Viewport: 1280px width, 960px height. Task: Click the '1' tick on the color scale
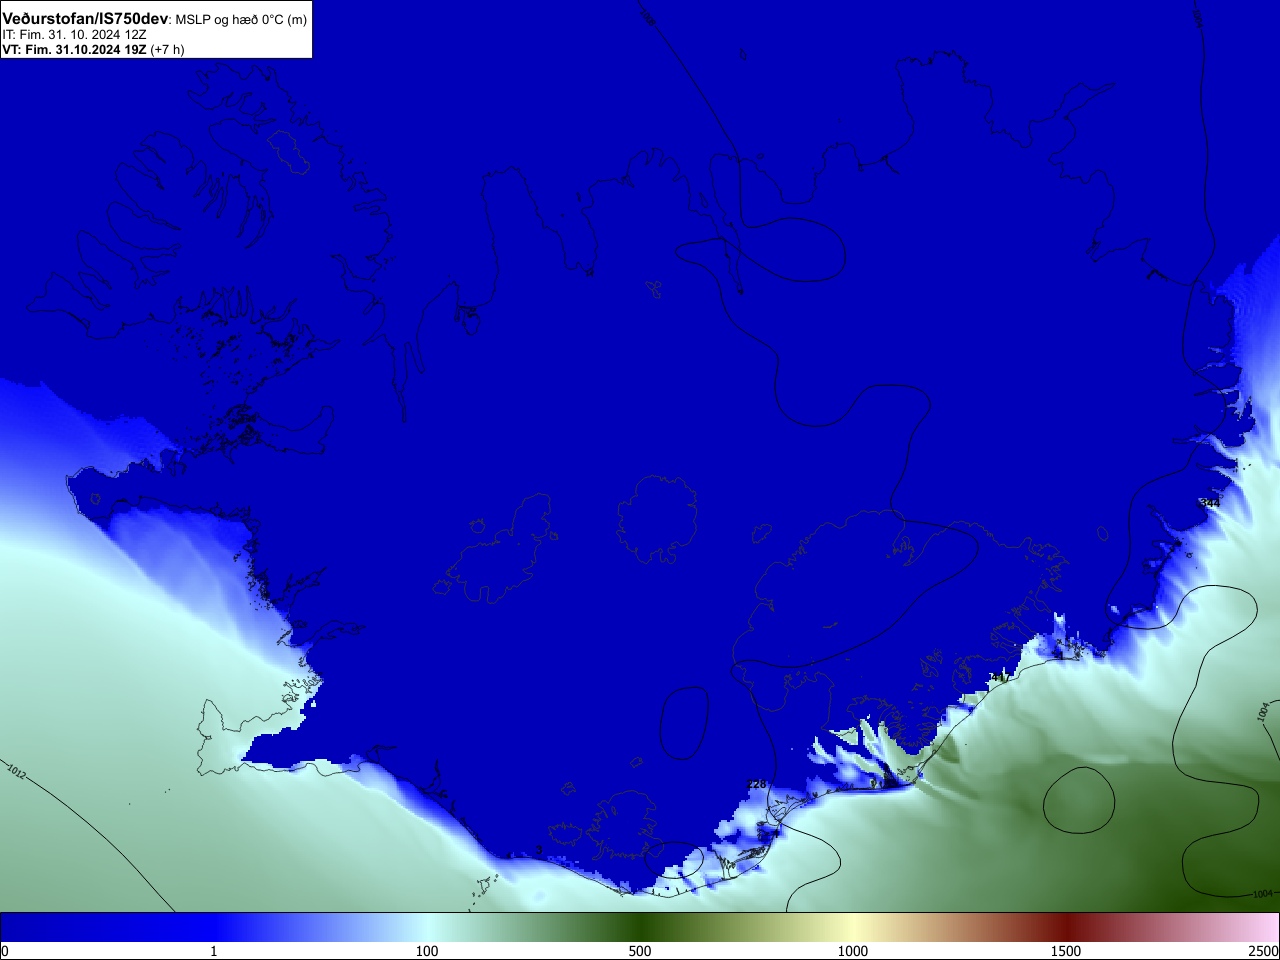tap(213, 951)
